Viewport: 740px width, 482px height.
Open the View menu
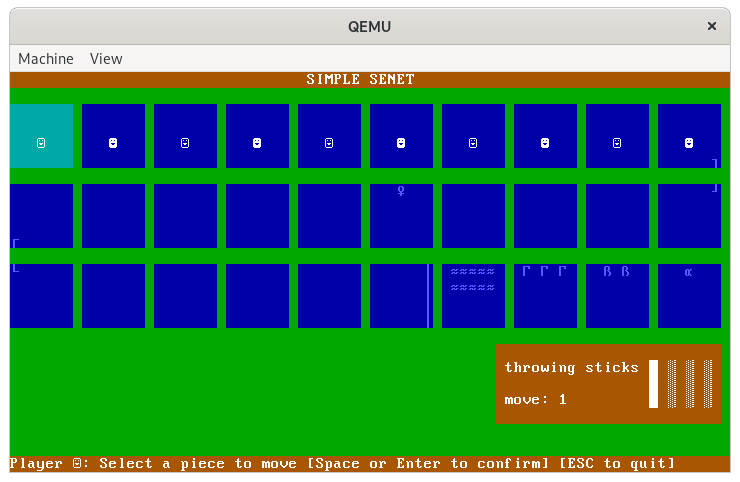(106, 58)
